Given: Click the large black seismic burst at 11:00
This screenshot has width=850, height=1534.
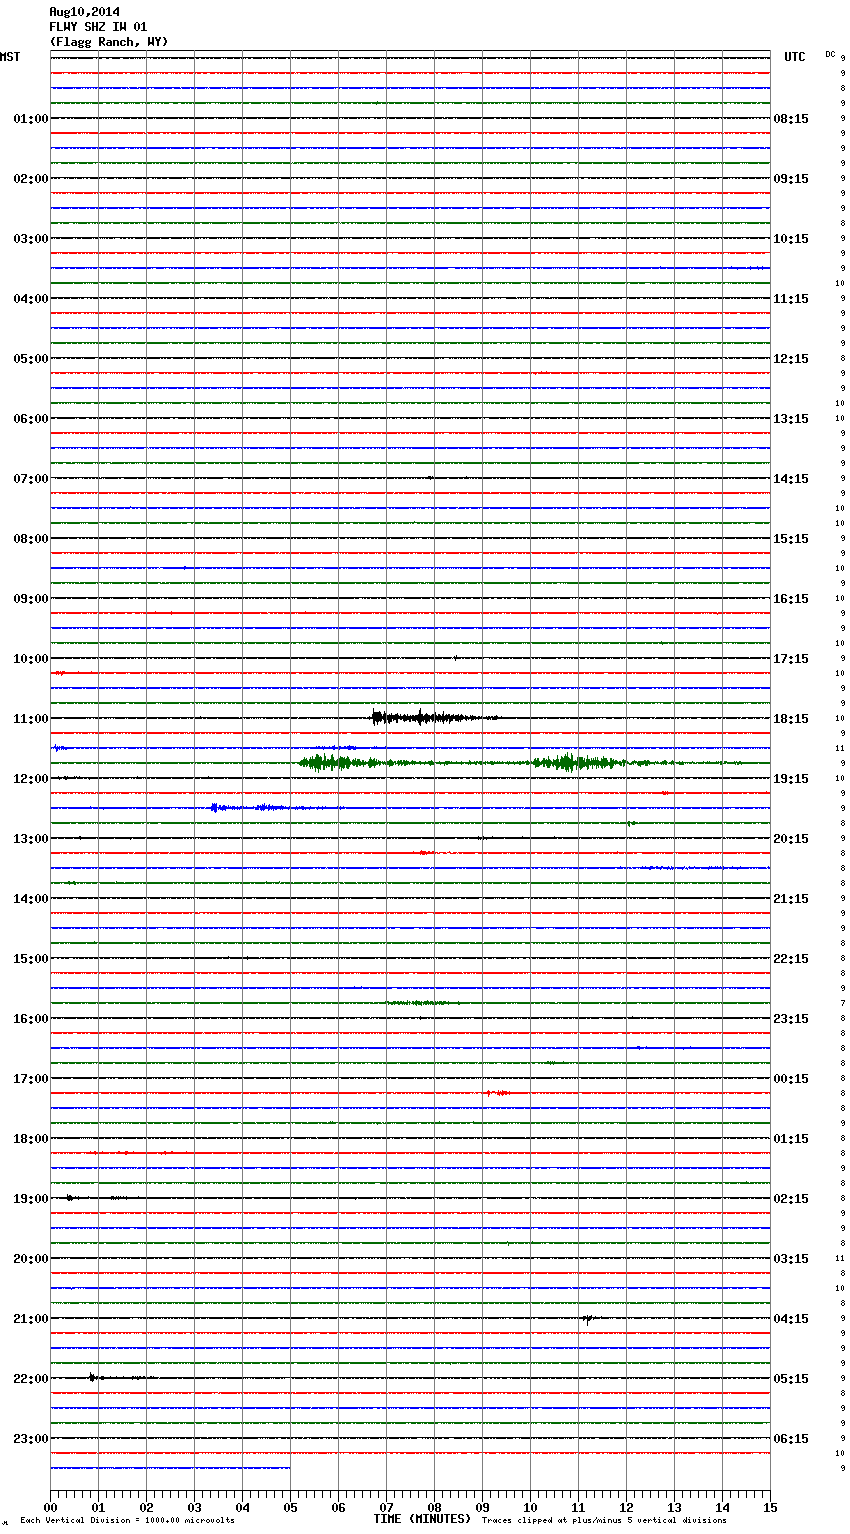Looking at the screenshot, I should [x=435, y=717].
